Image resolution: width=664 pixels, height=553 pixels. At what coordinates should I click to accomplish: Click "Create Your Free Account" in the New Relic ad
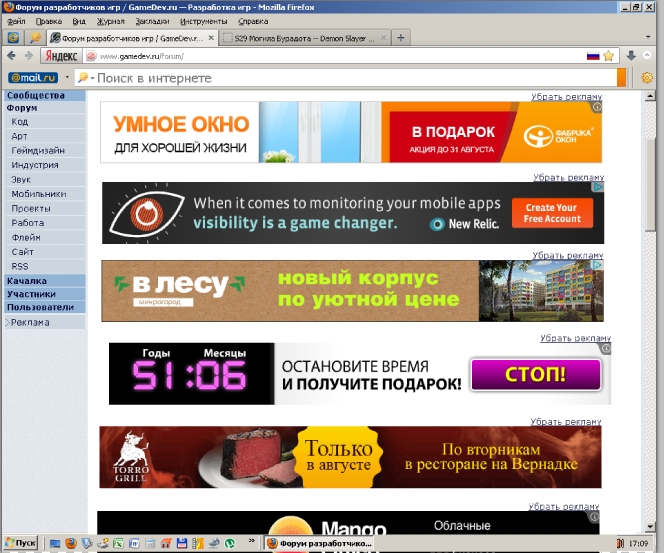pyautogui.click(x=552, y=213)
